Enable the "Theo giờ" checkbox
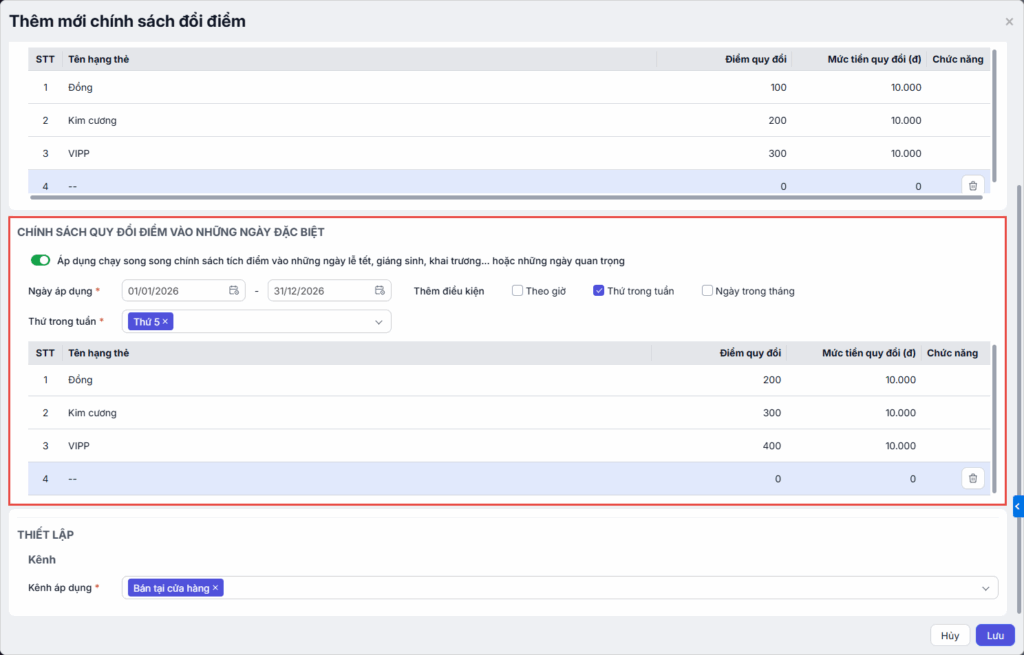Screen dimensions: 1024x655 [518, 291]
